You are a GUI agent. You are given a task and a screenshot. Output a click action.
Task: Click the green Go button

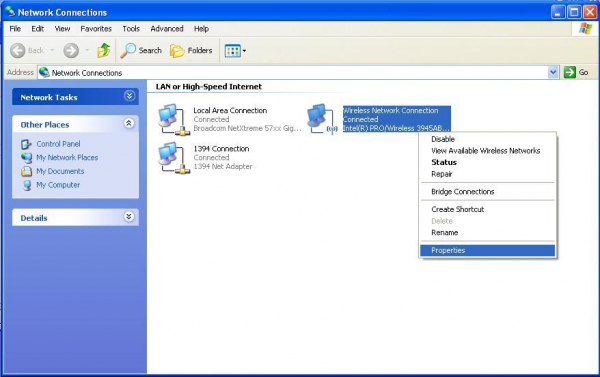coord(576,72)
